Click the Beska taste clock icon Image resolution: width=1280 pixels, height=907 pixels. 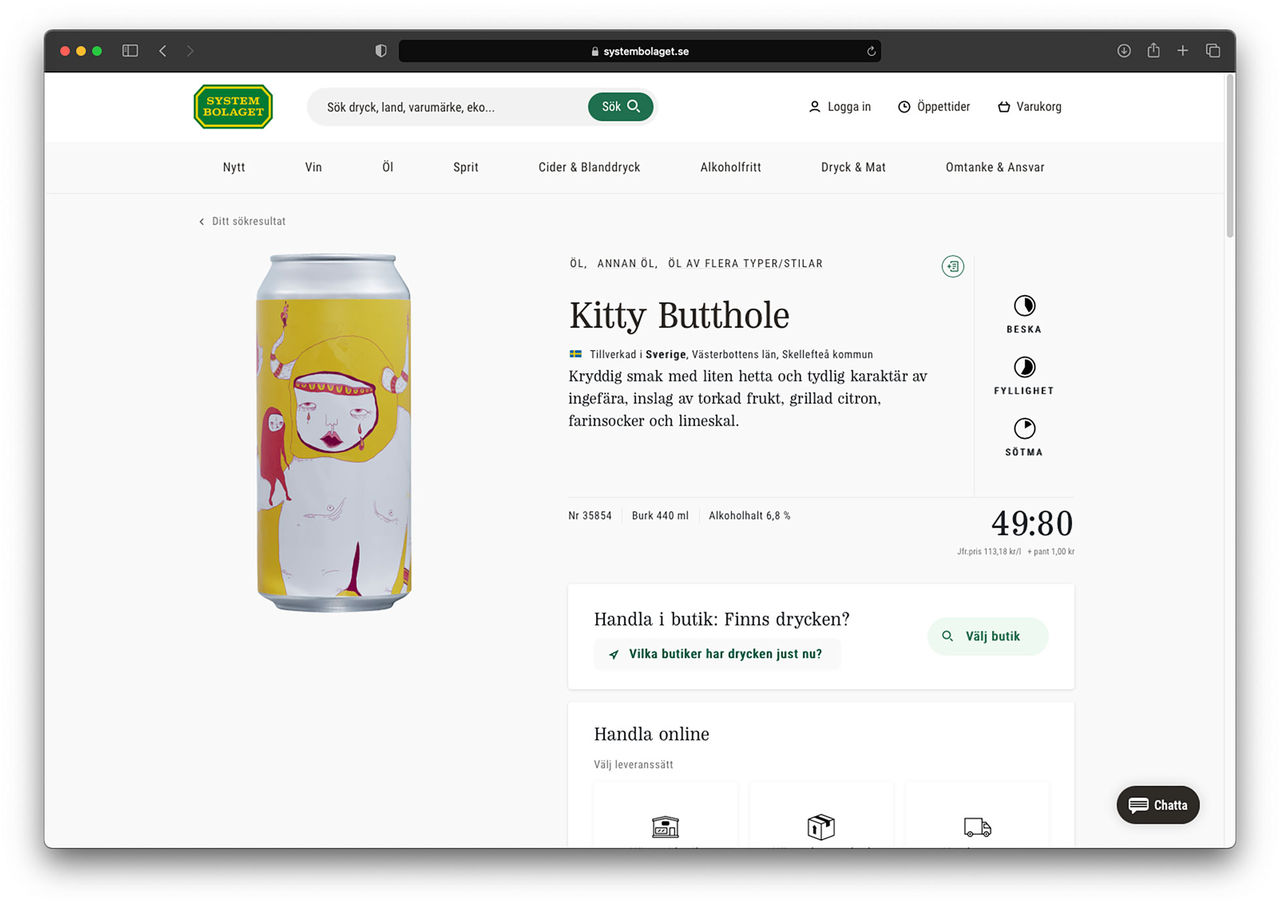point(1024,306)
